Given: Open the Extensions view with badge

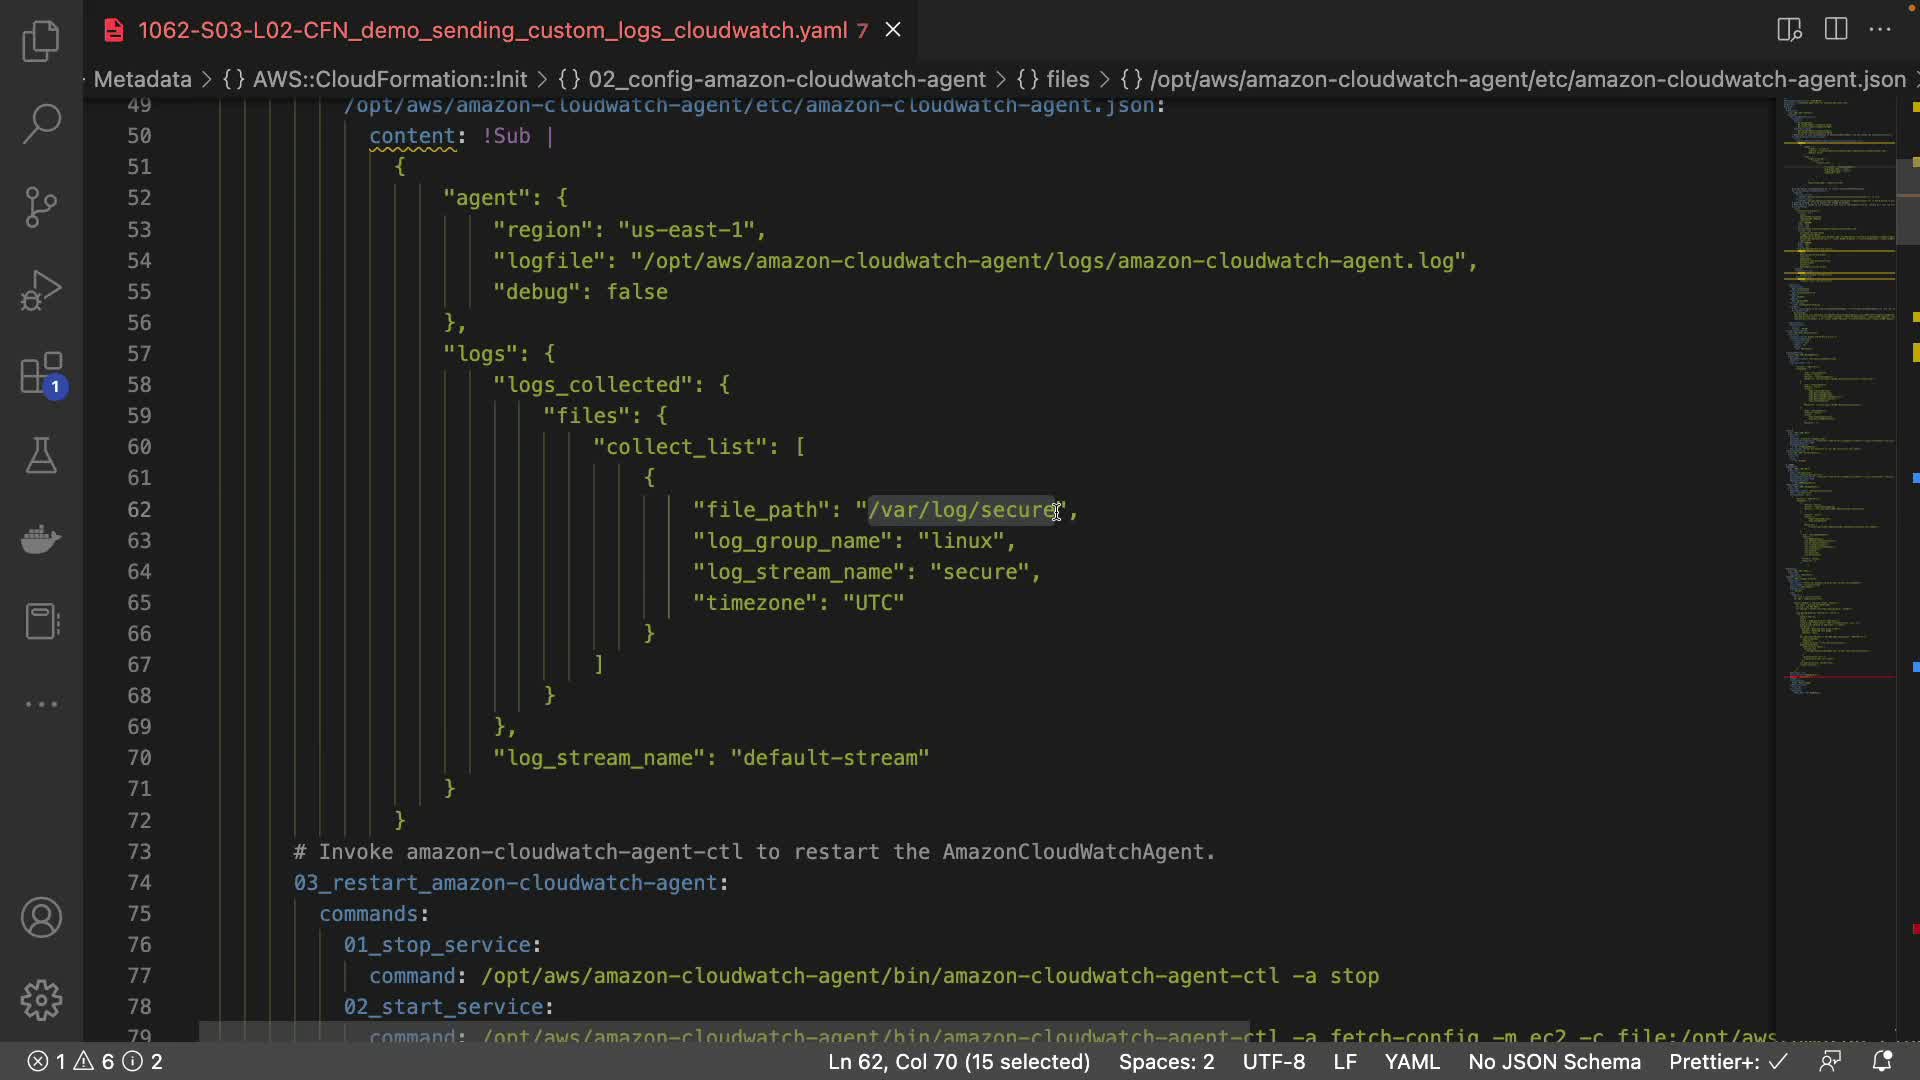Looking at the screenshot, I should coord(41,374).
